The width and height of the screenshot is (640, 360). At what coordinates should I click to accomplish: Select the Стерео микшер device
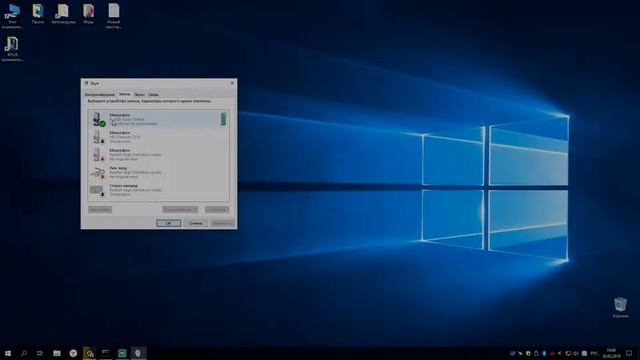tap(158, 190)
